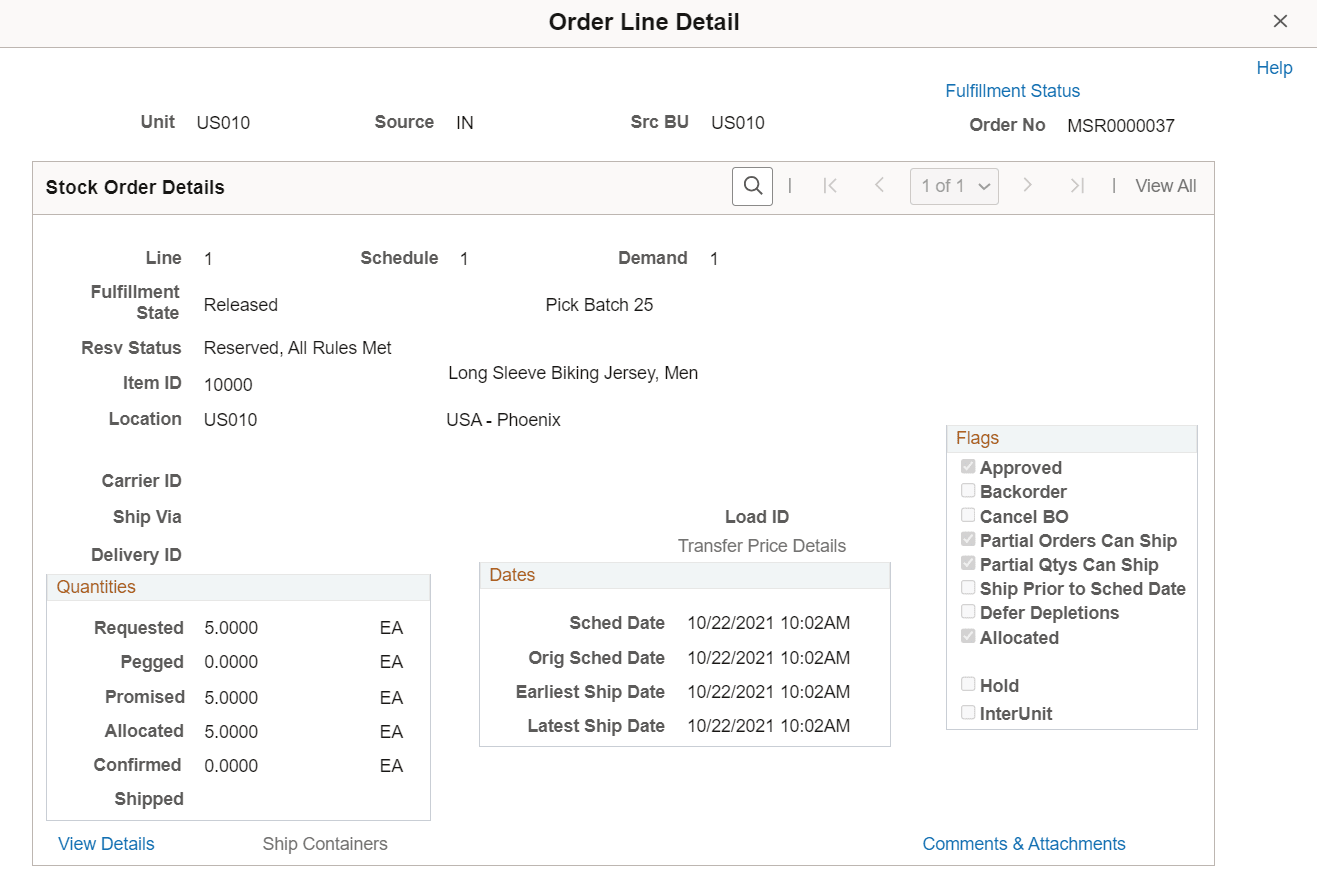Check the InterUnit flag

(967, 712)
